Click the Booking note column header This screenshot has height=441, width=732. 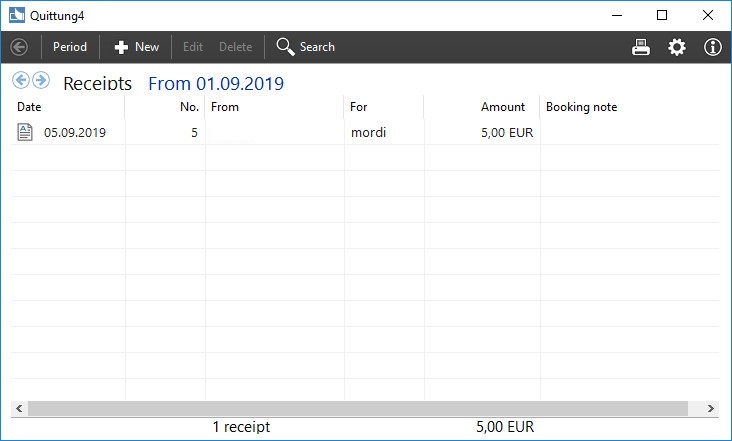581,107
